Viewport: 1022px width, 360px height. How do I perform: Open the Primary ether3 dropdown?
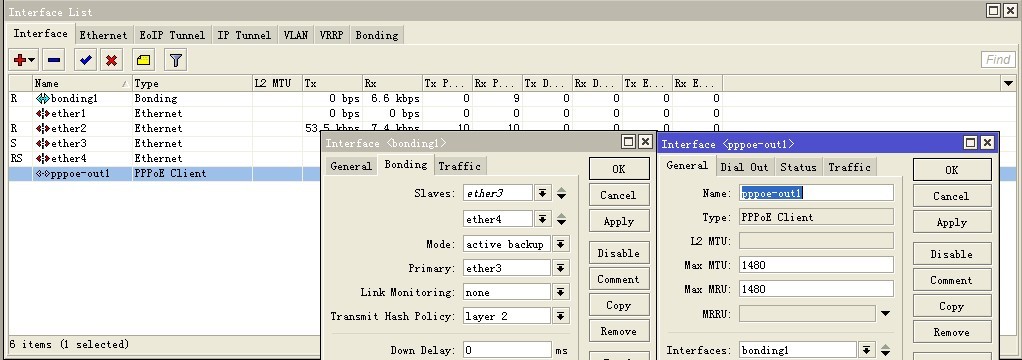[x=560, y=268]
